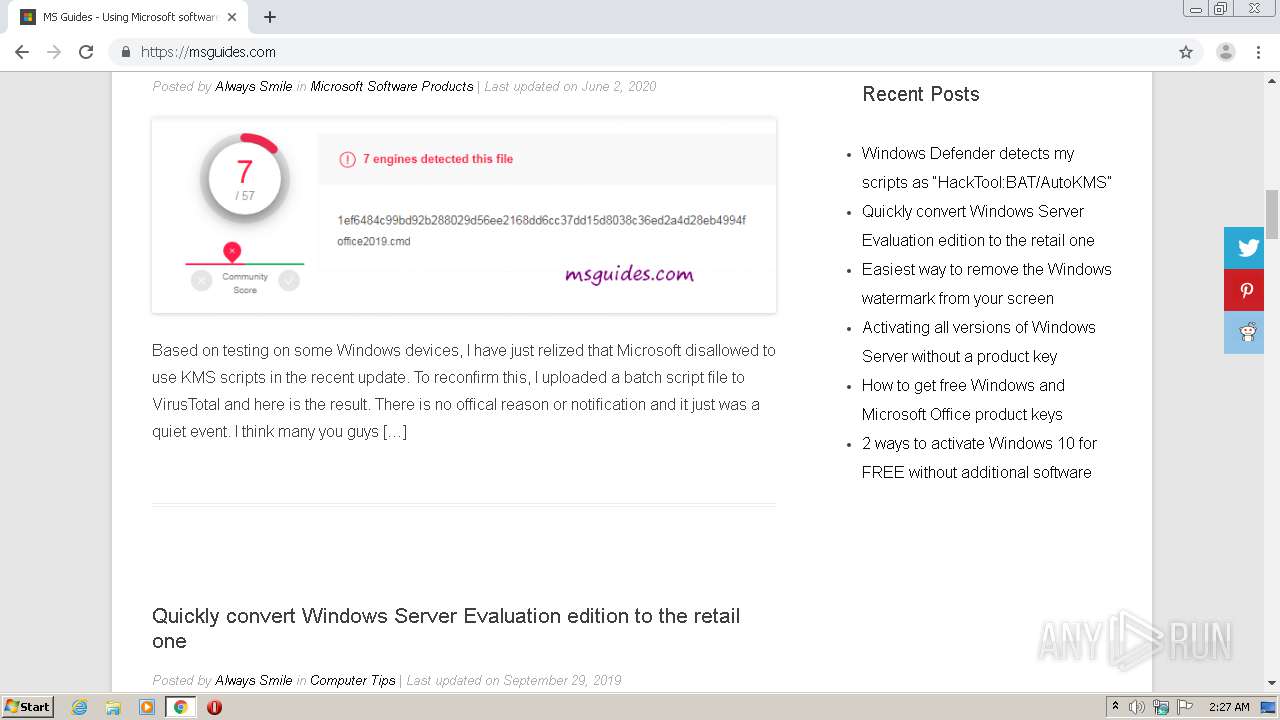
Task: Click the scrollbar down arrow
Action: point(1272,683)
